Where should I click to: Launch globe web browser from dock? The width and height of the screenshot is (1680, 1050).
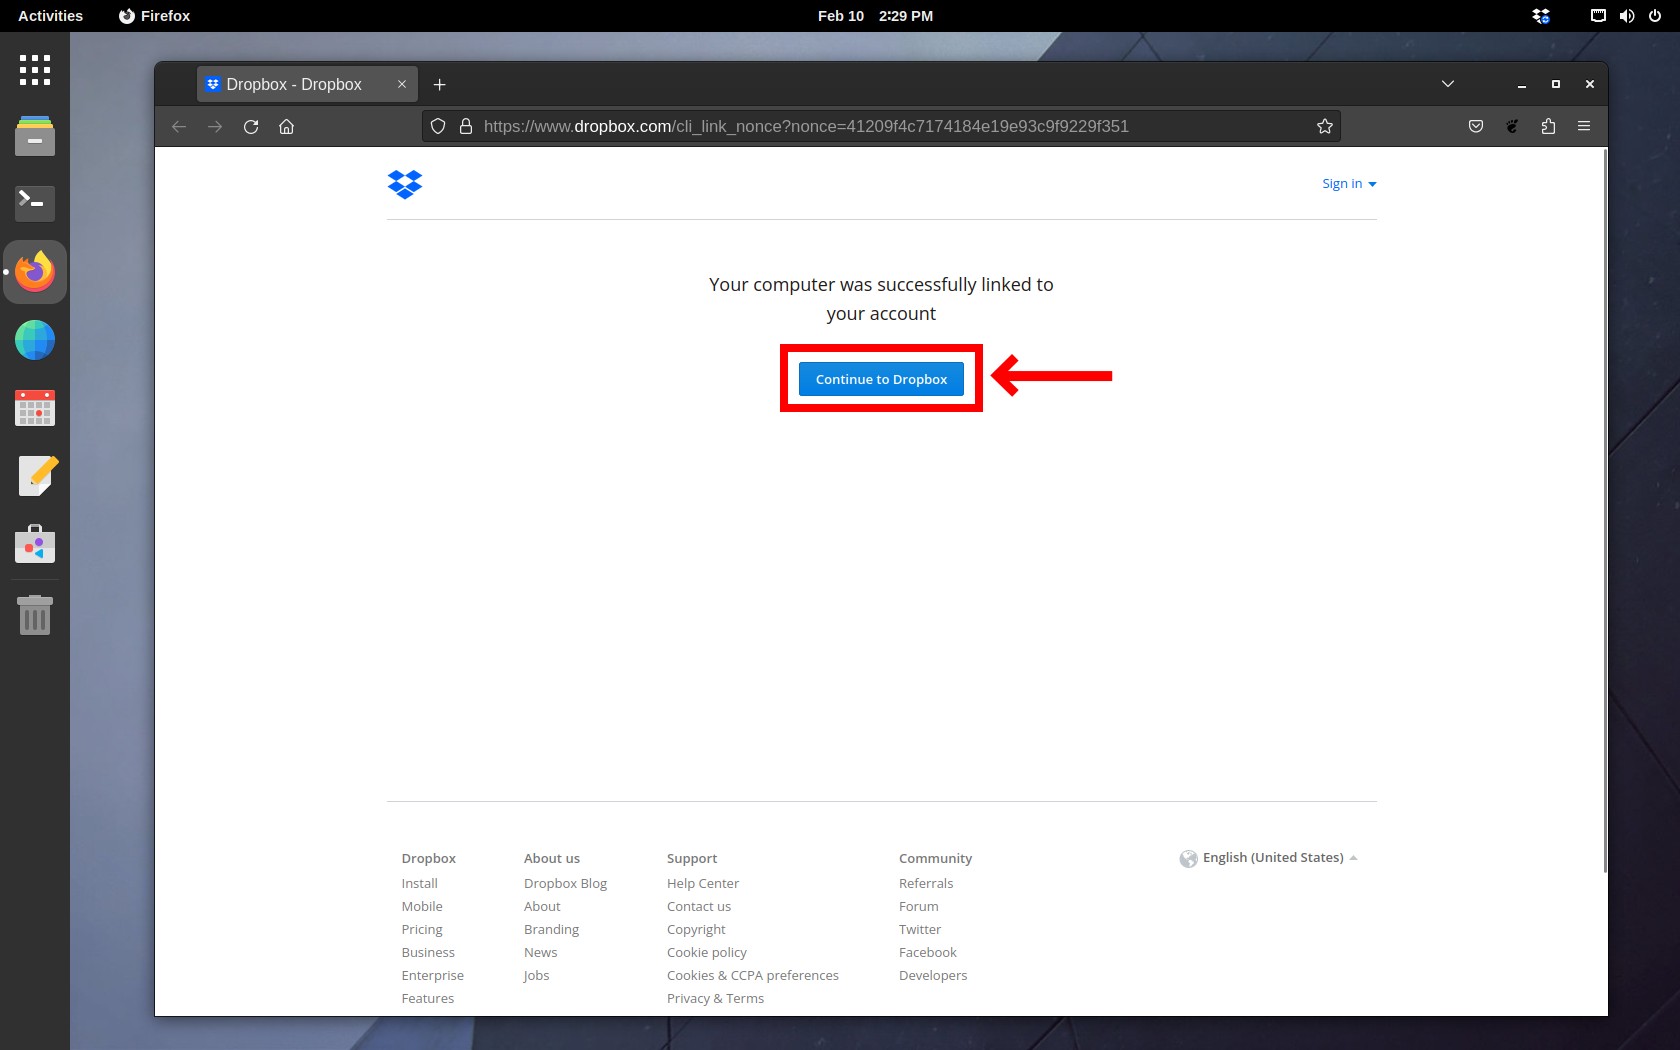35,340
